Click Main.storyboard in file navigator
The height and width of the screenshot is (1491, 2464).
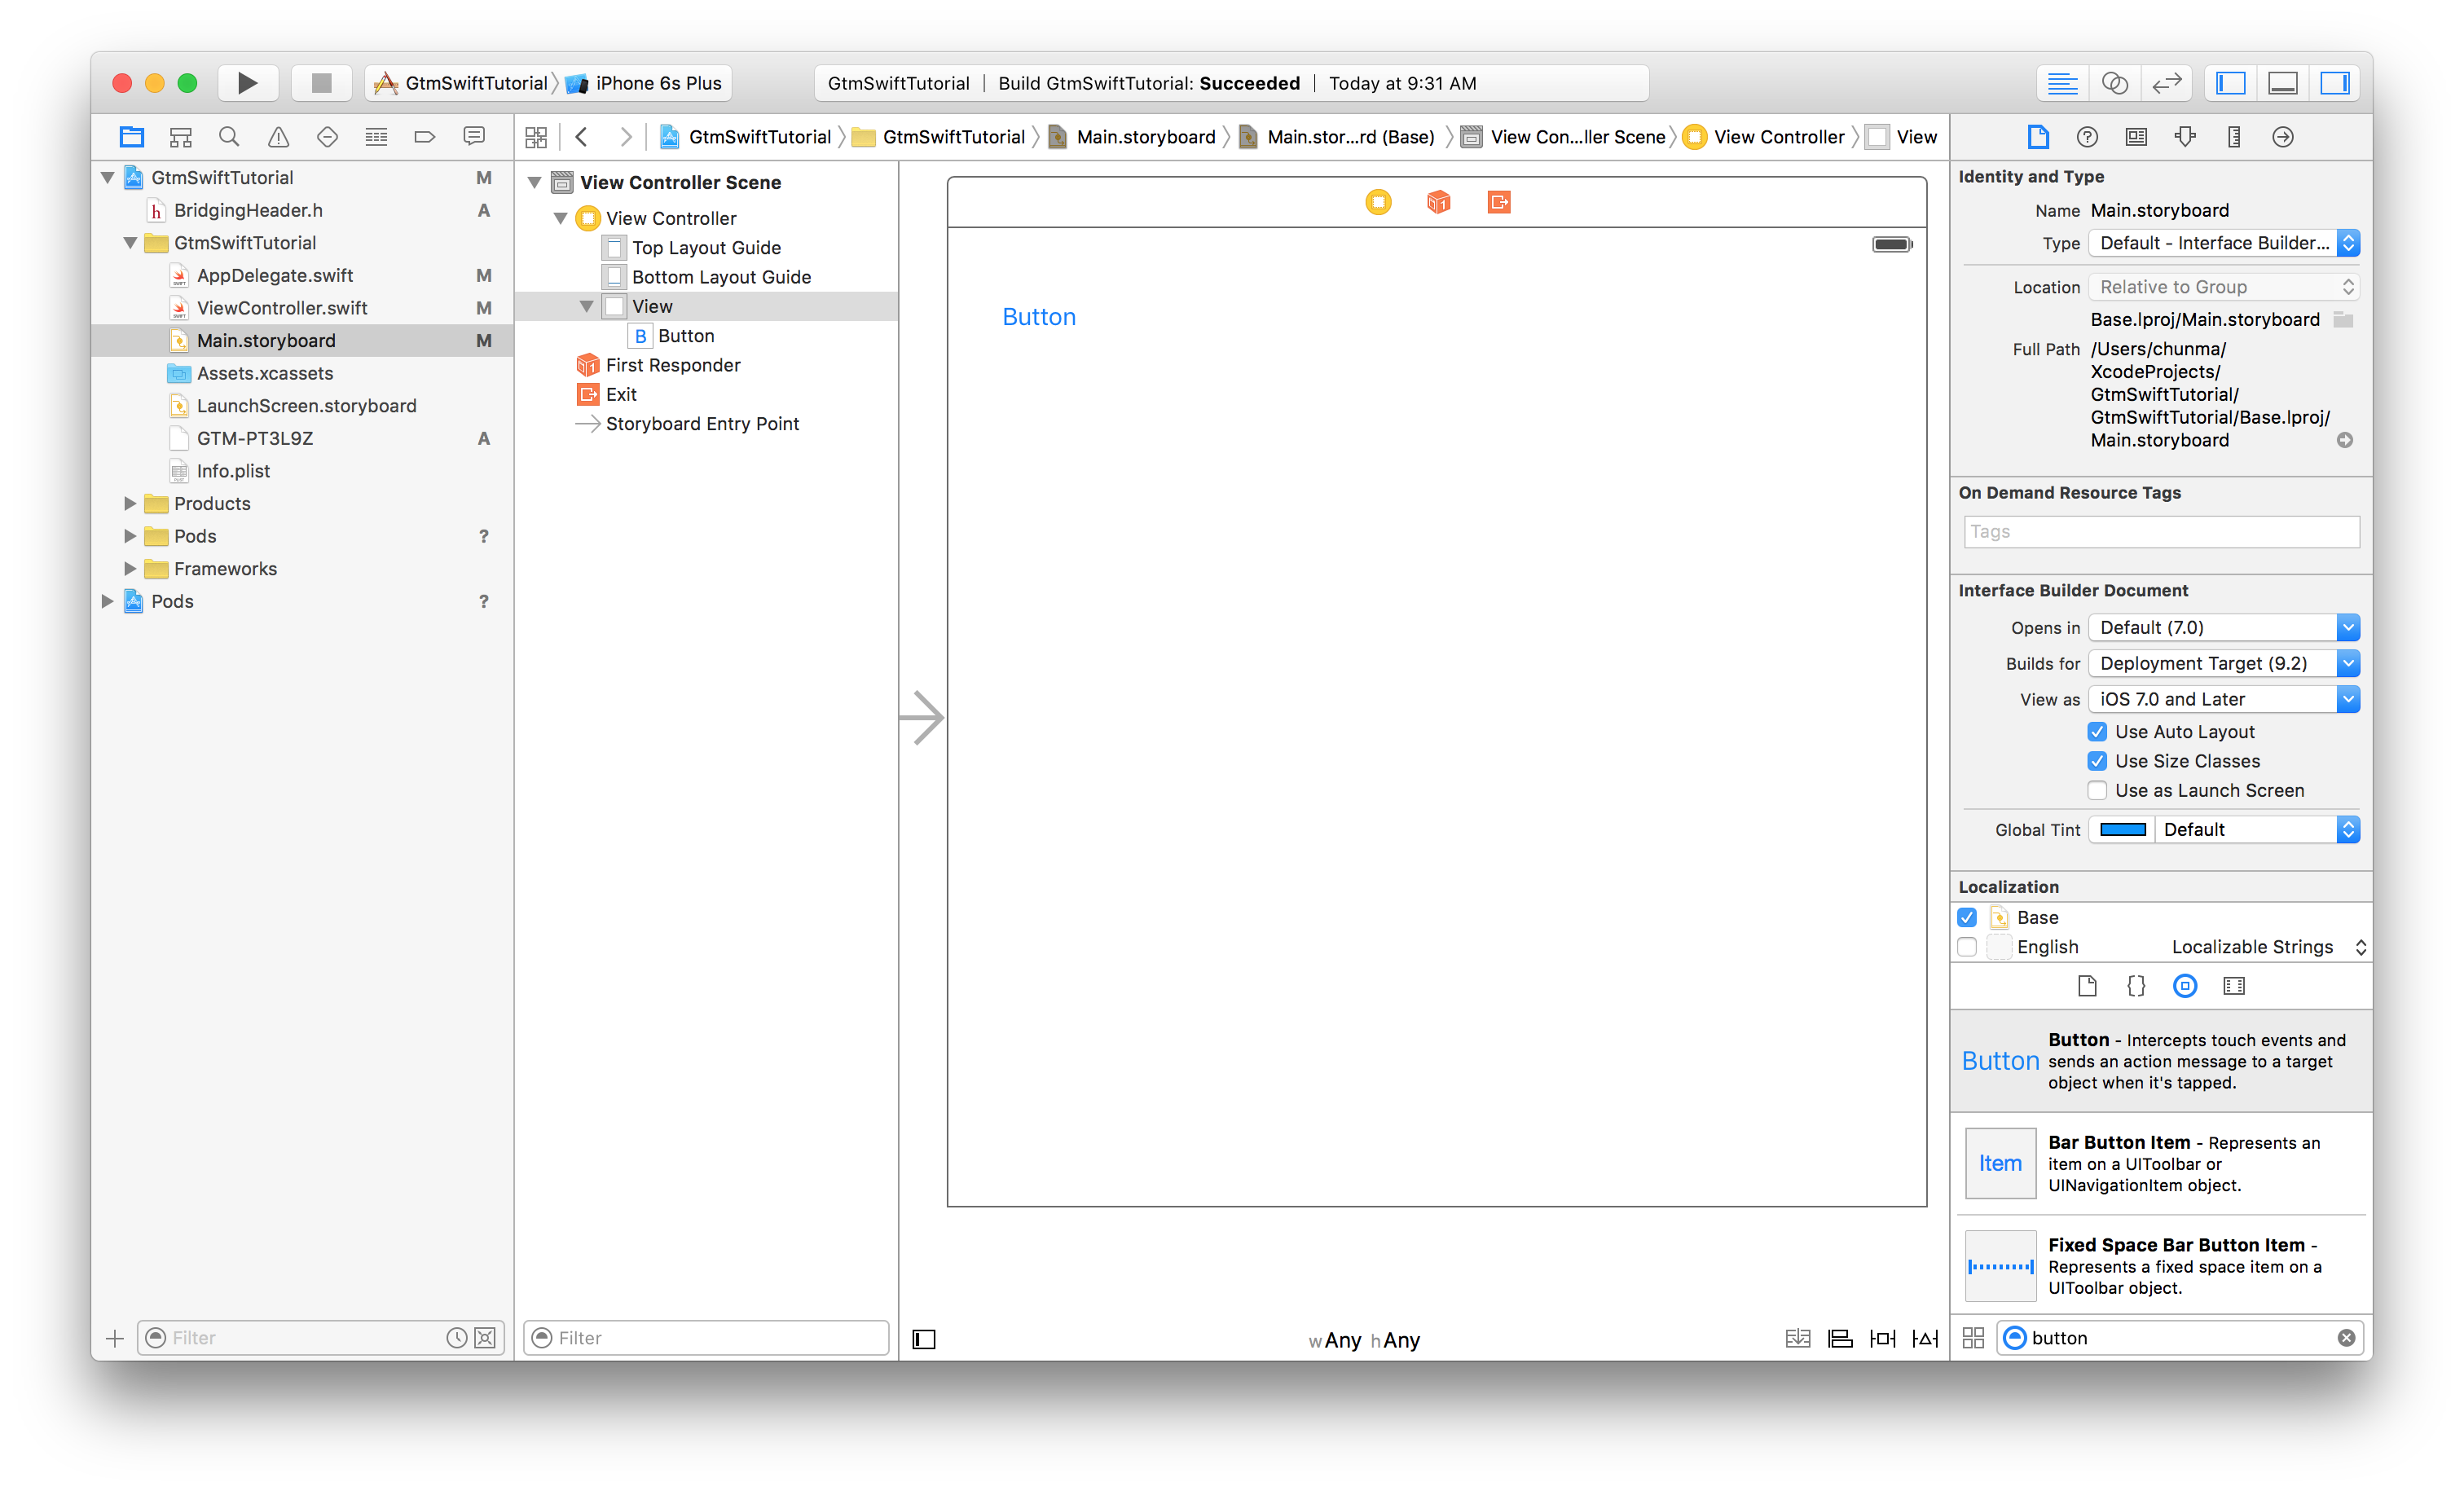(x=267, y=340)
